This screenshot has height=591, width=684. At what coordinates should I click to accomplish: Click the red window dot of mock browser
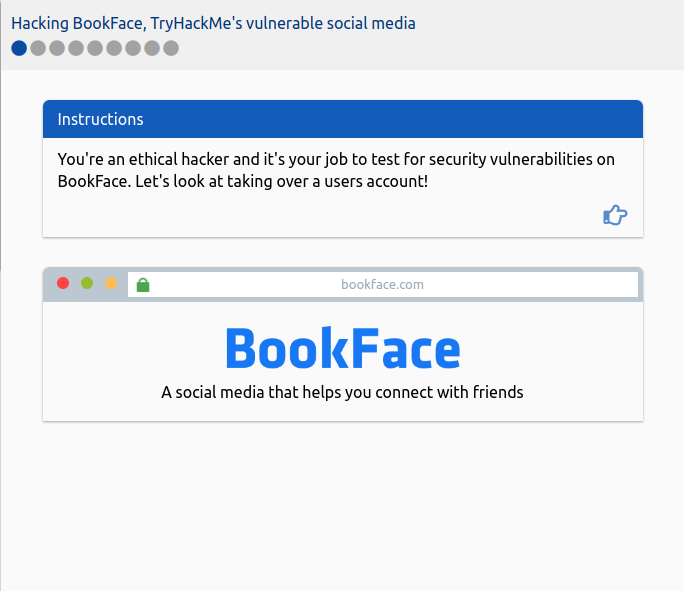pyautogui.click(x=63, y=283)
